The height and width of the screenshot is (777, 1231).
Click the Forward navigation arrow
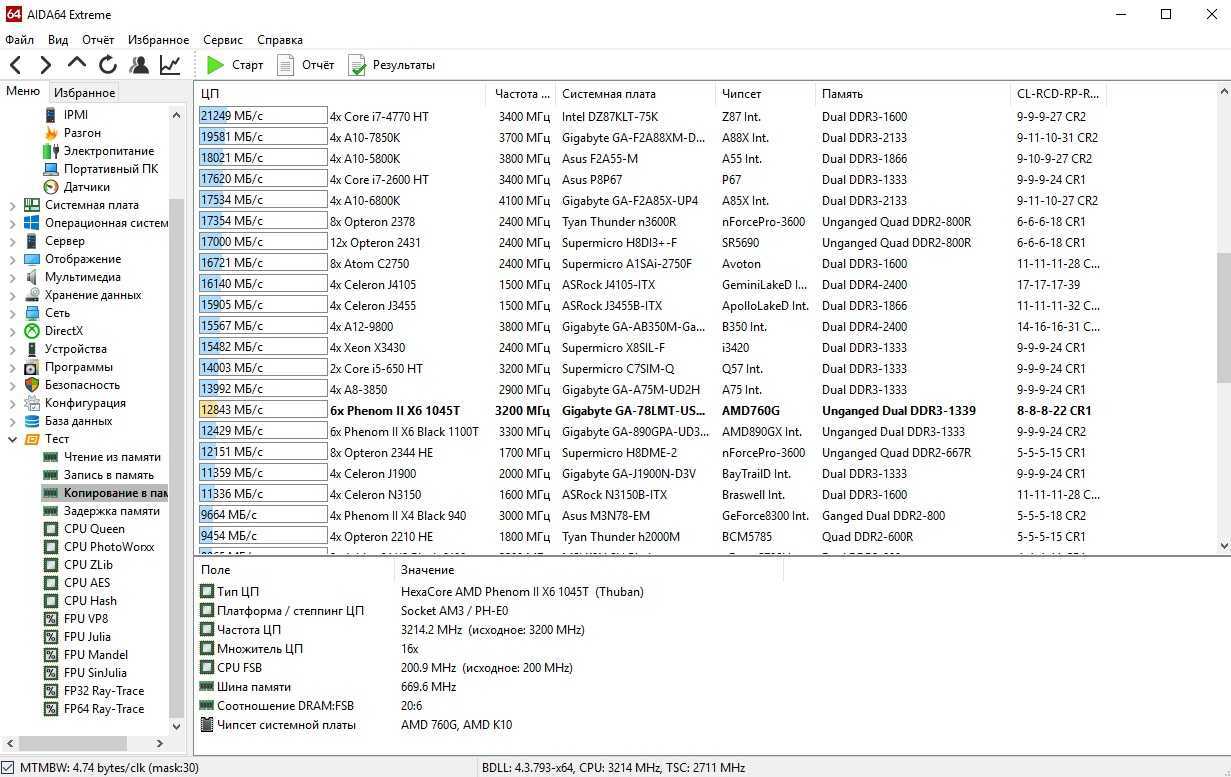(x=45, y=65)
